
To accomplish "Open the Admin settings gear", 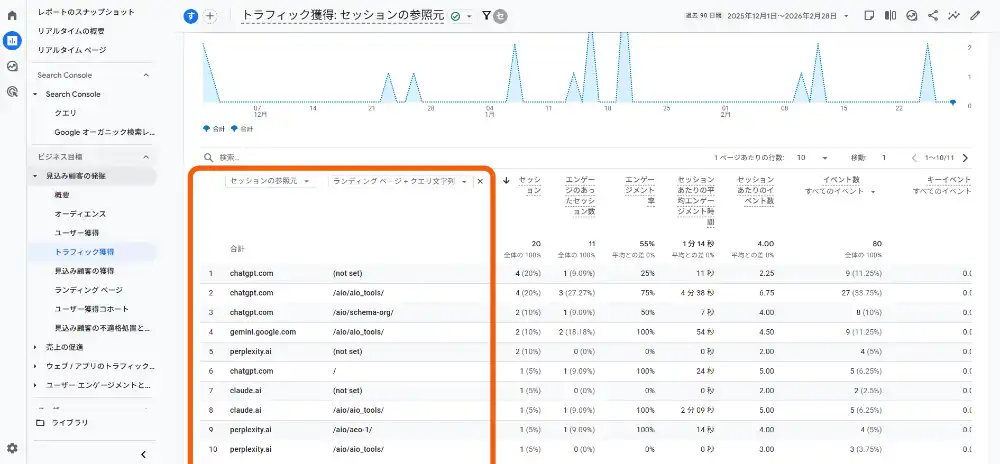I will coord(12,449).
